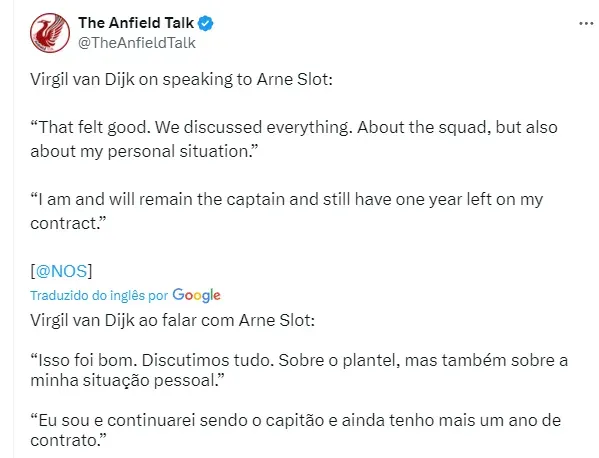
Task: Open the @NOS mention link
Action: point(61,271)
